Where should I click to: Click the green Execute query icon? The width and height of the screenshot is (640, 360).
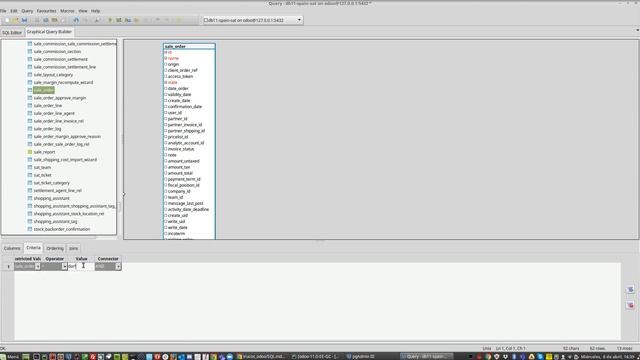click(110, 20)
